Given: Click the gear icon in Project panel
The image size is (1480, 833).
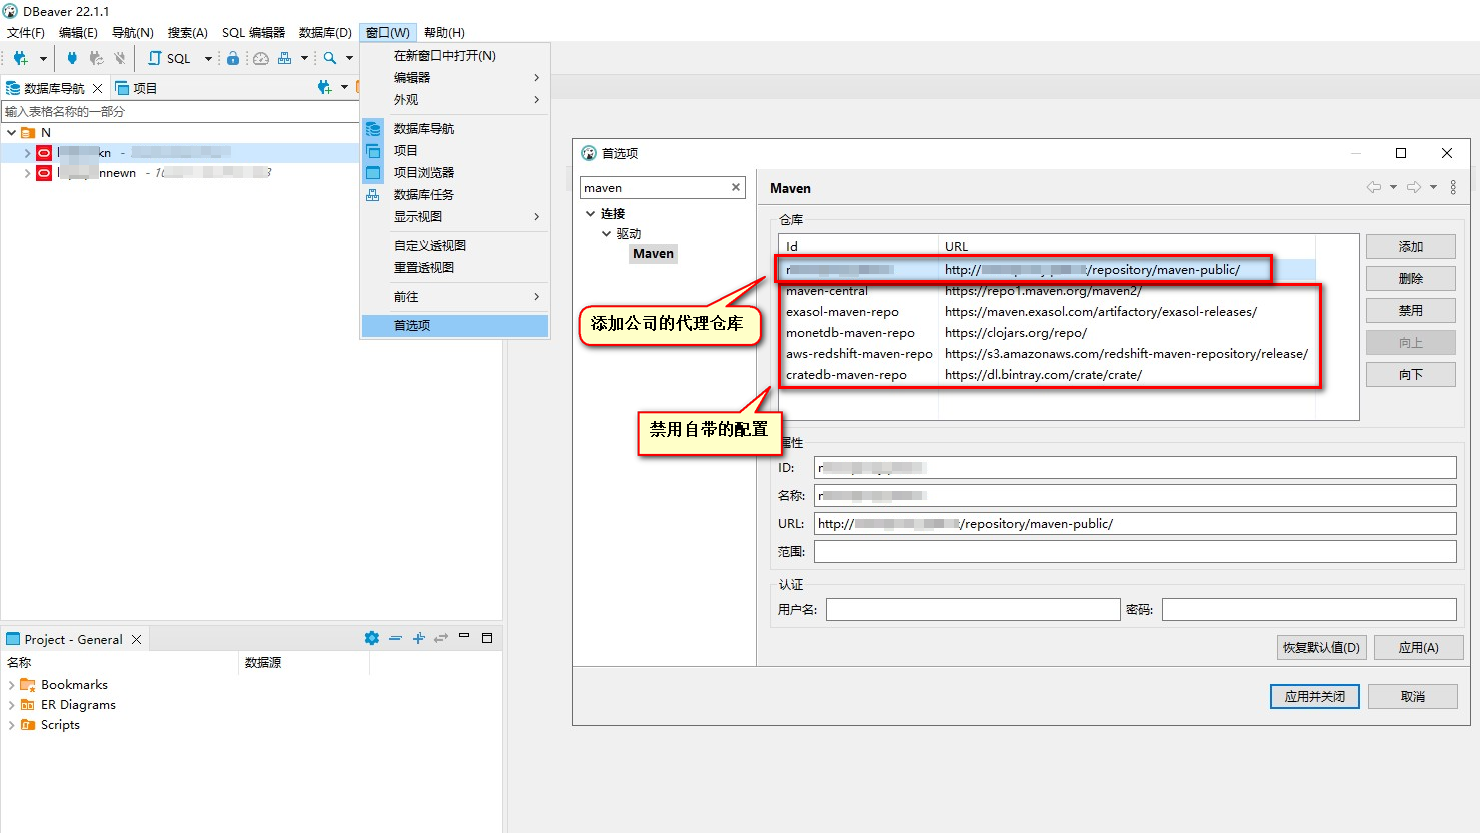Looking at the screenshot, I should coord(372,638).
